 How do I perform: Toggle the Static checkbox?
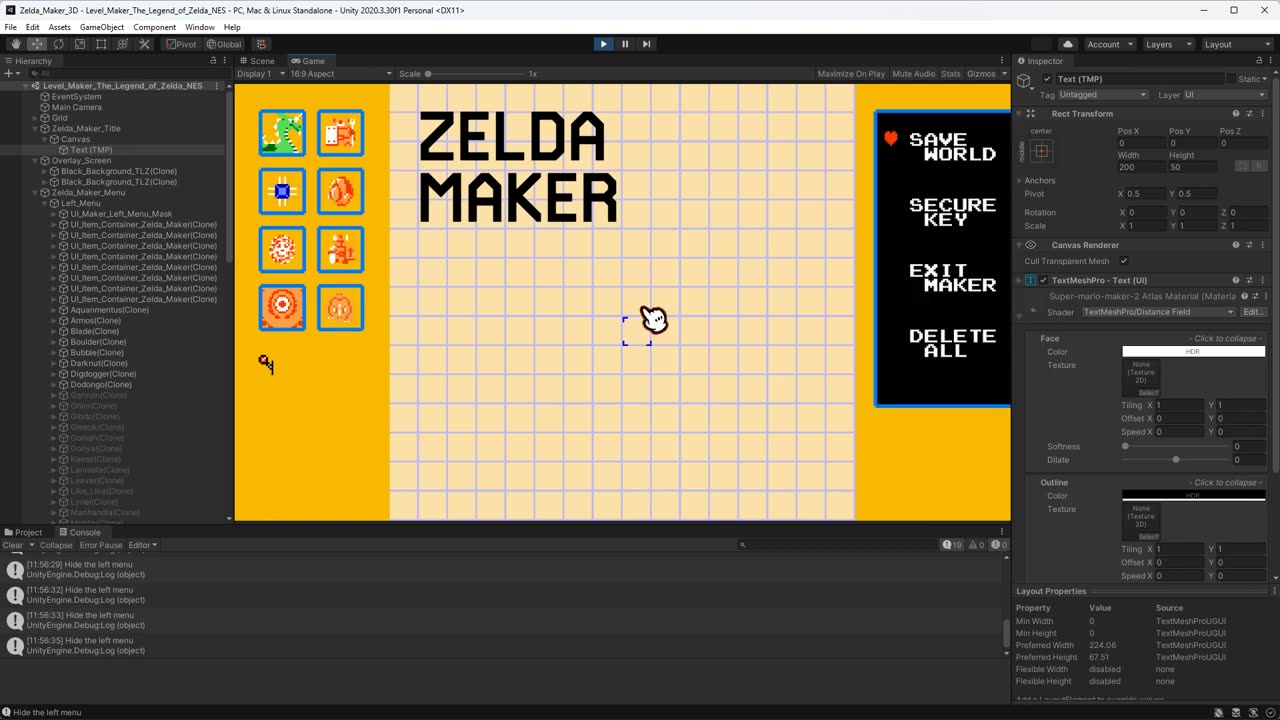(1233, 79)
